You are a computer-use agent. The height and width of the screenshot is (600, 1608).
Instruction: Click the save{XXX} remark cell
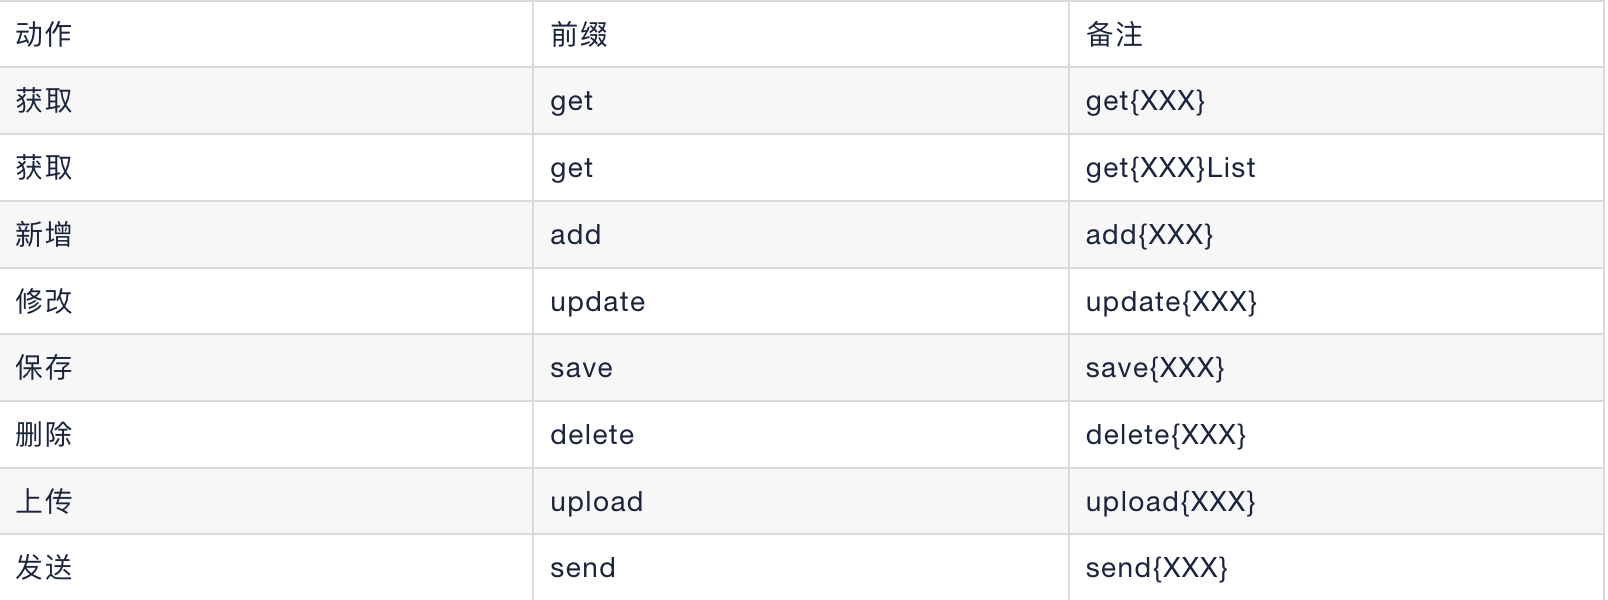point(1154,368)
